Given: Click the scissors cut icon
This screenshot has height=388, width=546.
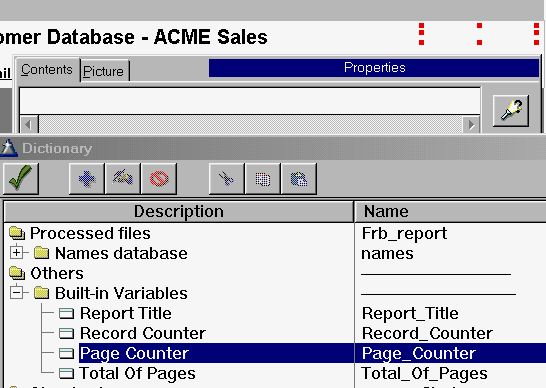Looking at the screenshot, I should pyautogui.click(x=226, y=179).
